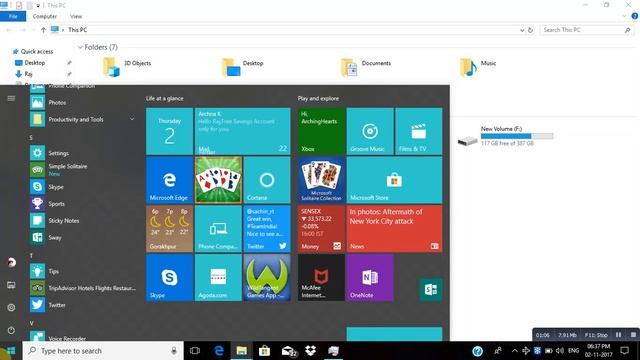Open the Microsoft Edge tile

[x=169, y=180]
